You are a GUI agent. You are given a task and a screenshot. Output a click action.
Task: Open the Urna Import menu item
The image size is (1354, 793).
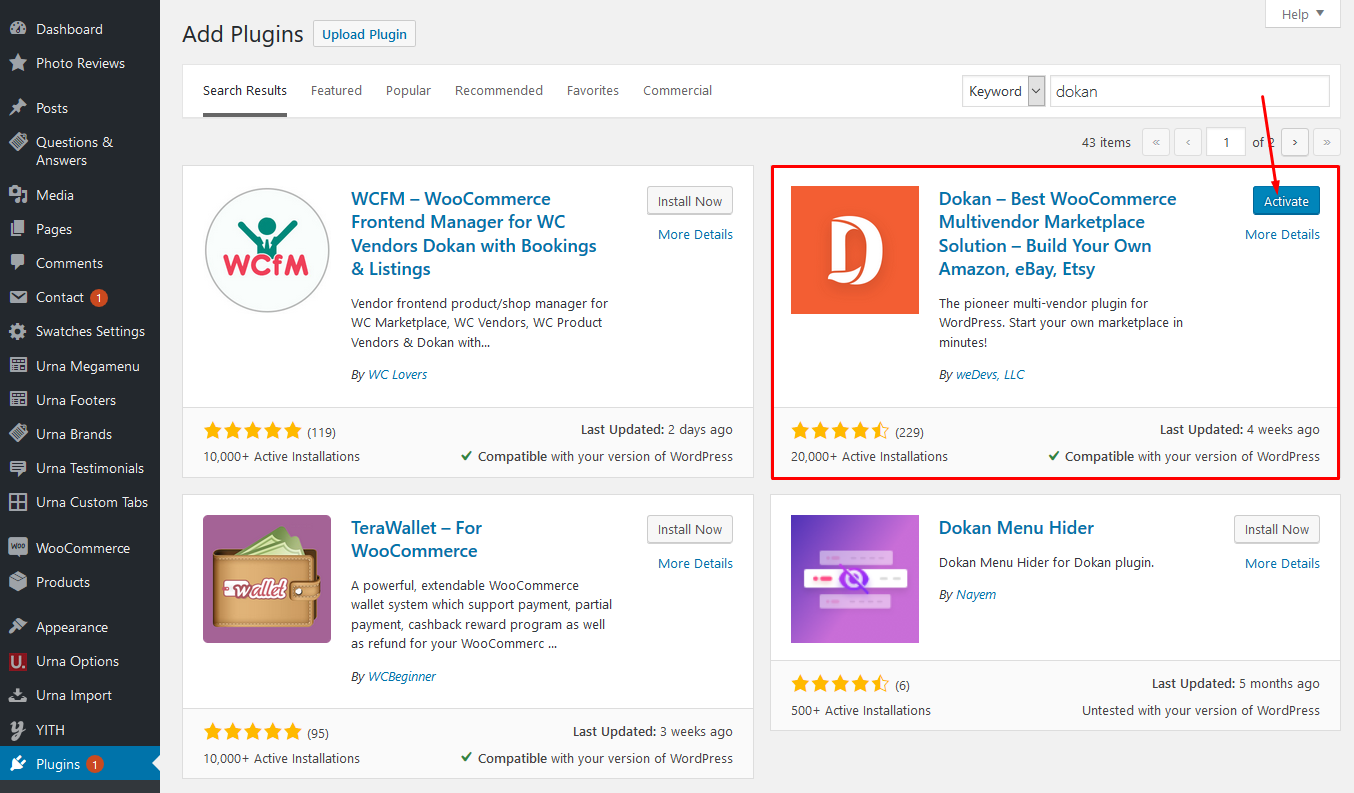tap(74, 695)
